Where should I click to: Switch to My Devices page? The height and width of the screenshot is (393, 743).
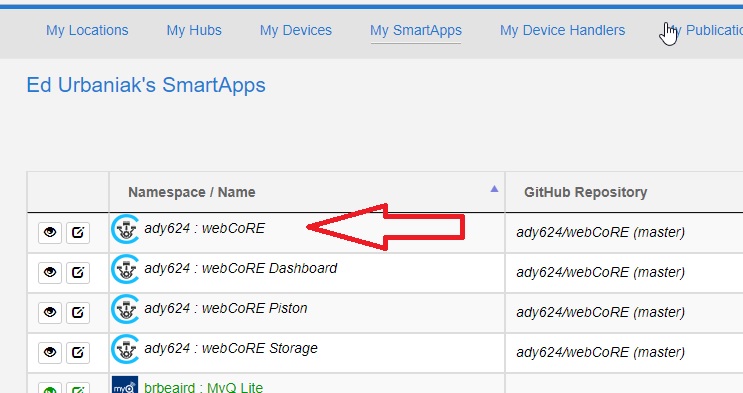(x=296, y=30)
